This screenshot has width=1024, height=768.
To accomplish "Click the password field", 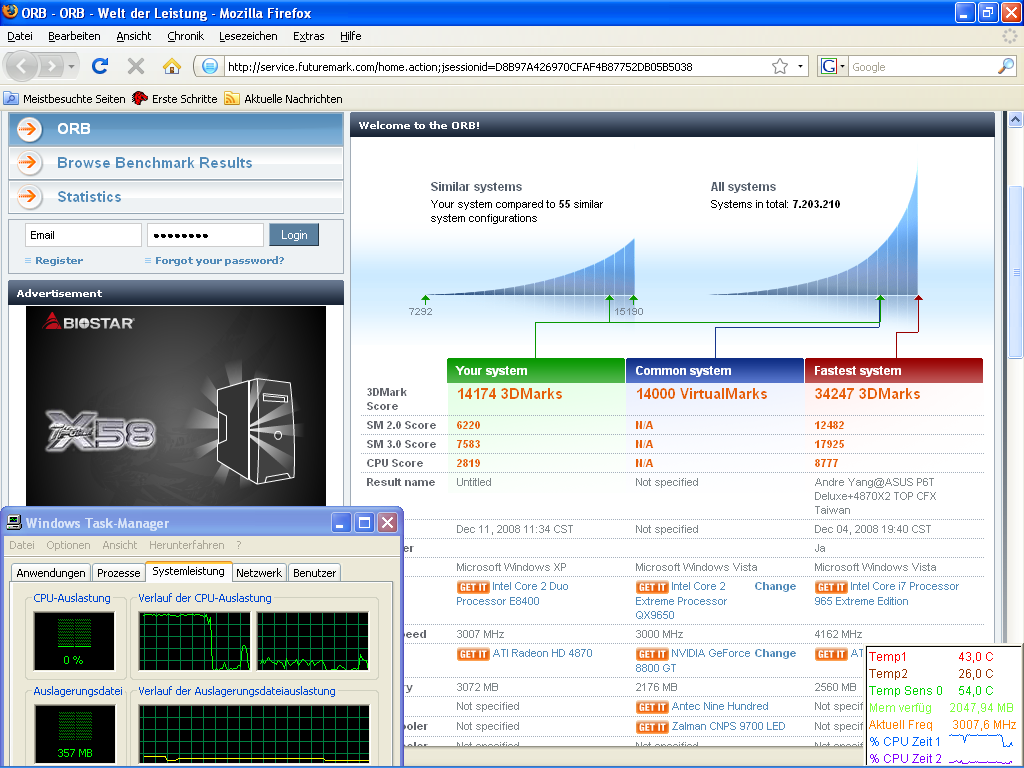I will coord(205,235).
